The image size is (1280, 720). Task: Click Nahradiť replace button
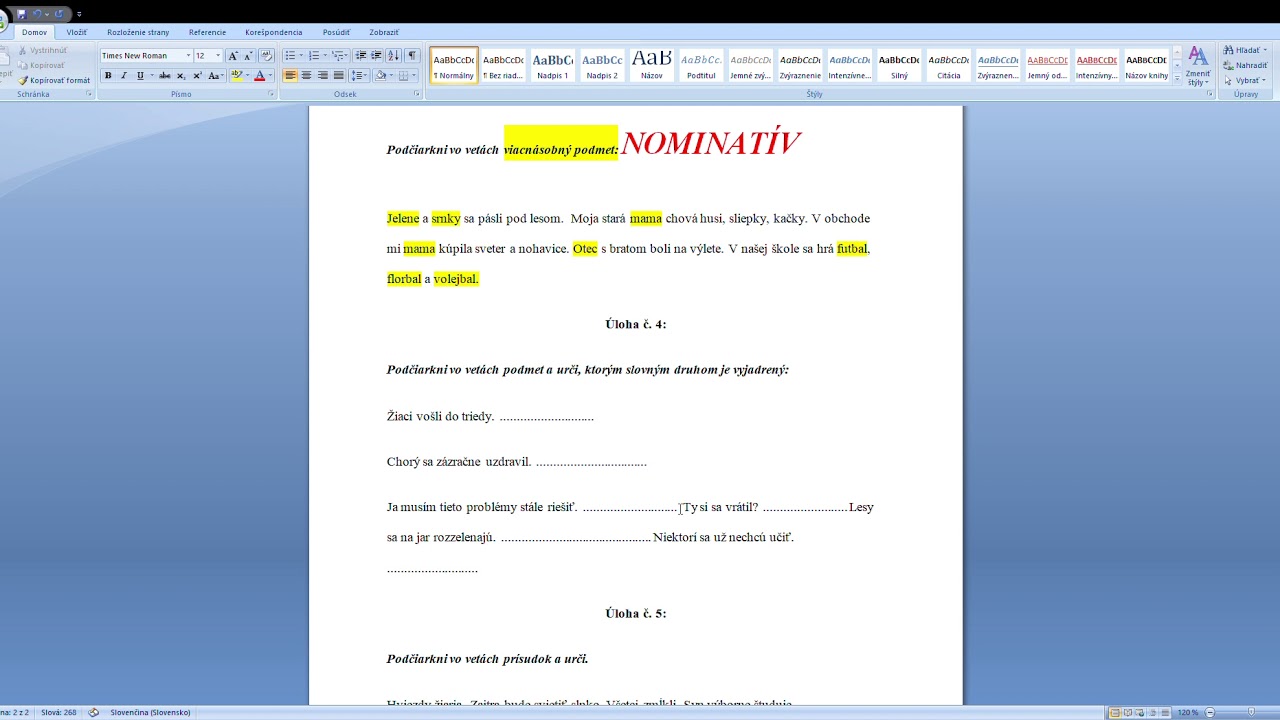(1245, 65)
